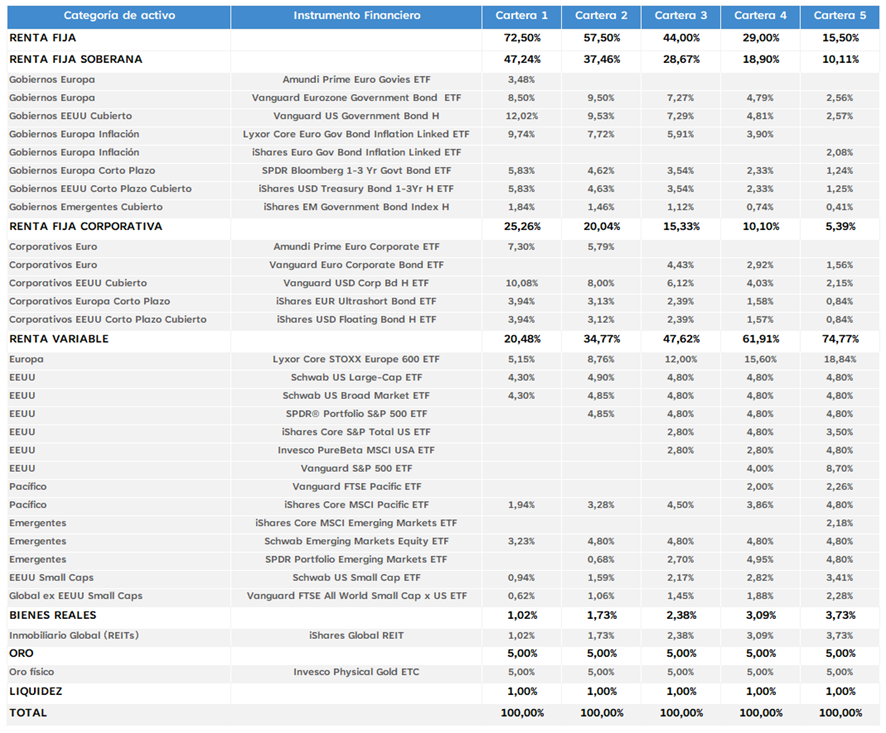Select the RENTA FIJA SOBERANA row label

pos(76,59)
